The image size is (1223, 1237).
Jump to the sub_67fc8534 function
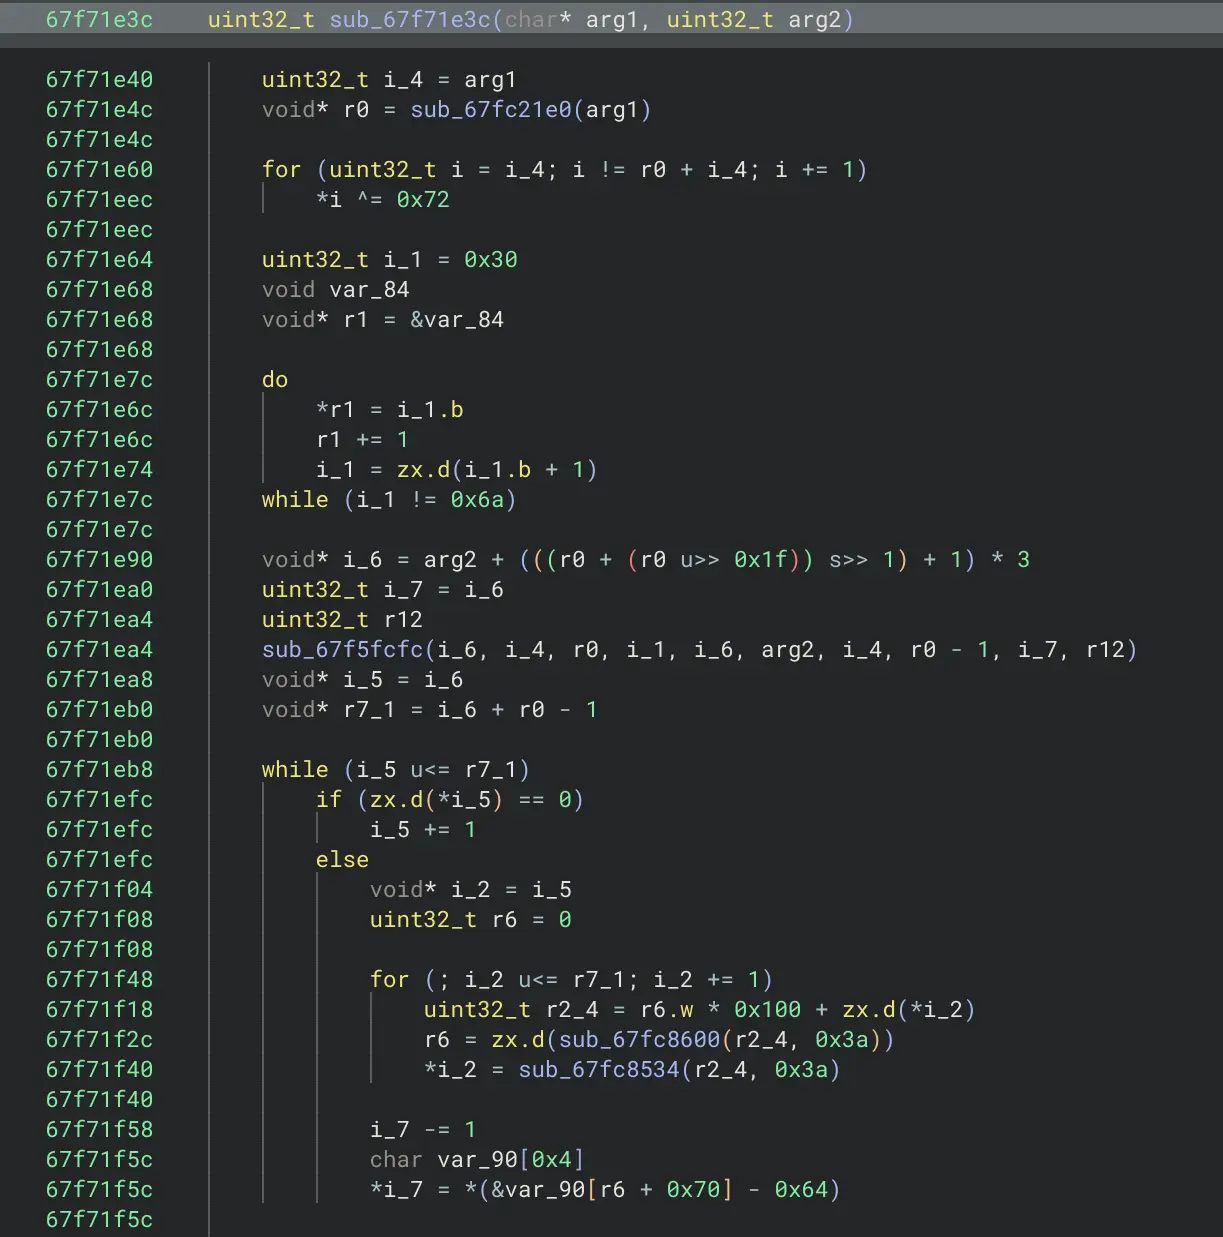pos(599,1070)
